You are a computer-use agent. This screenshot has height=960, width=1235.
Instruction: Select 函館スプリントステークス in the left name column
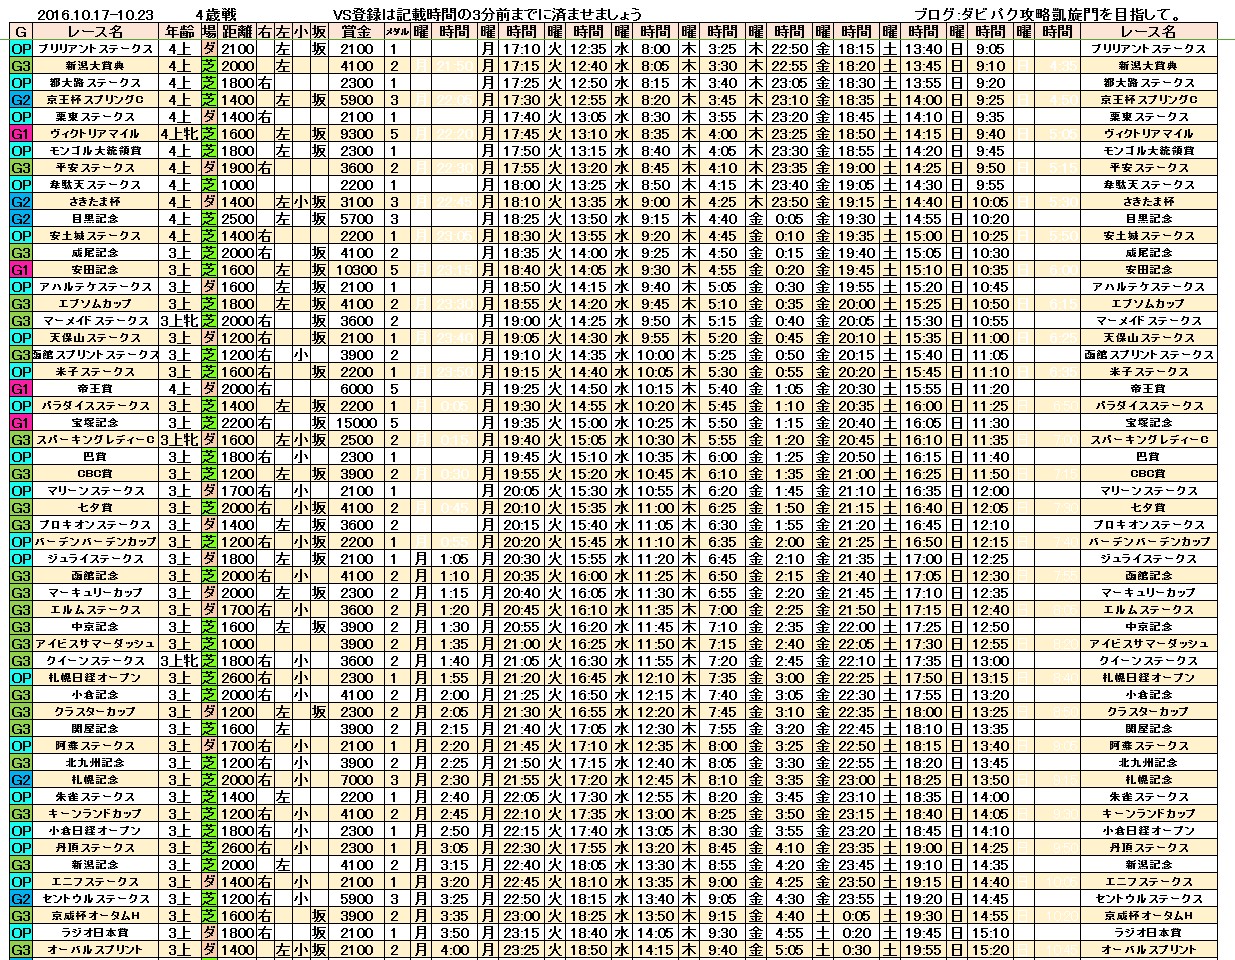point(95,354)
